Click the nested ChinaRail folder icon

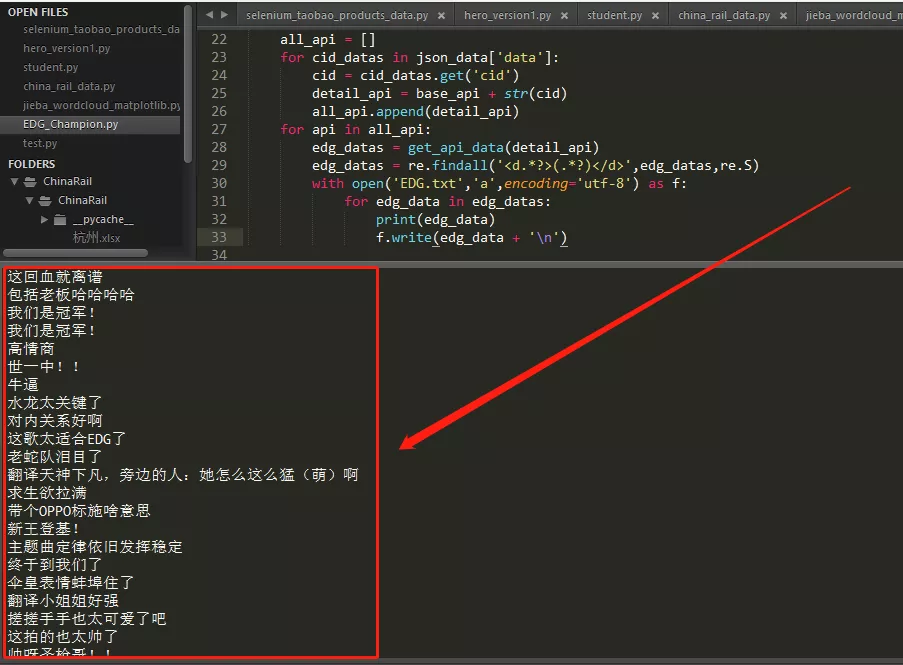45,201
